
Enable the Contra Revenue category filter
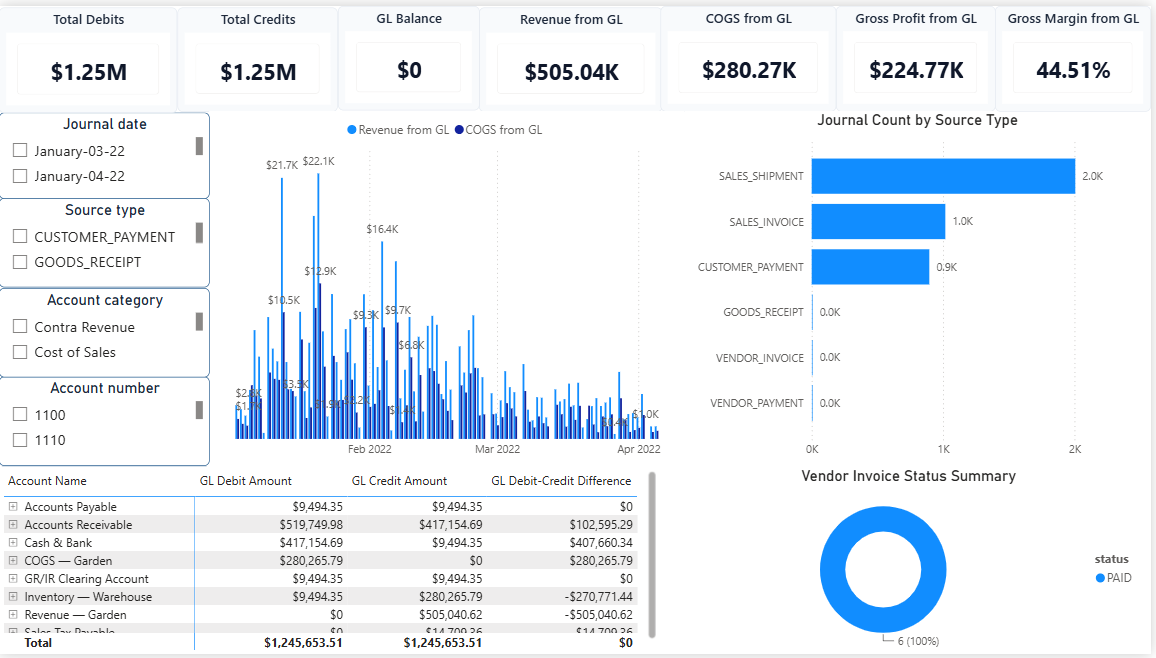20,326
